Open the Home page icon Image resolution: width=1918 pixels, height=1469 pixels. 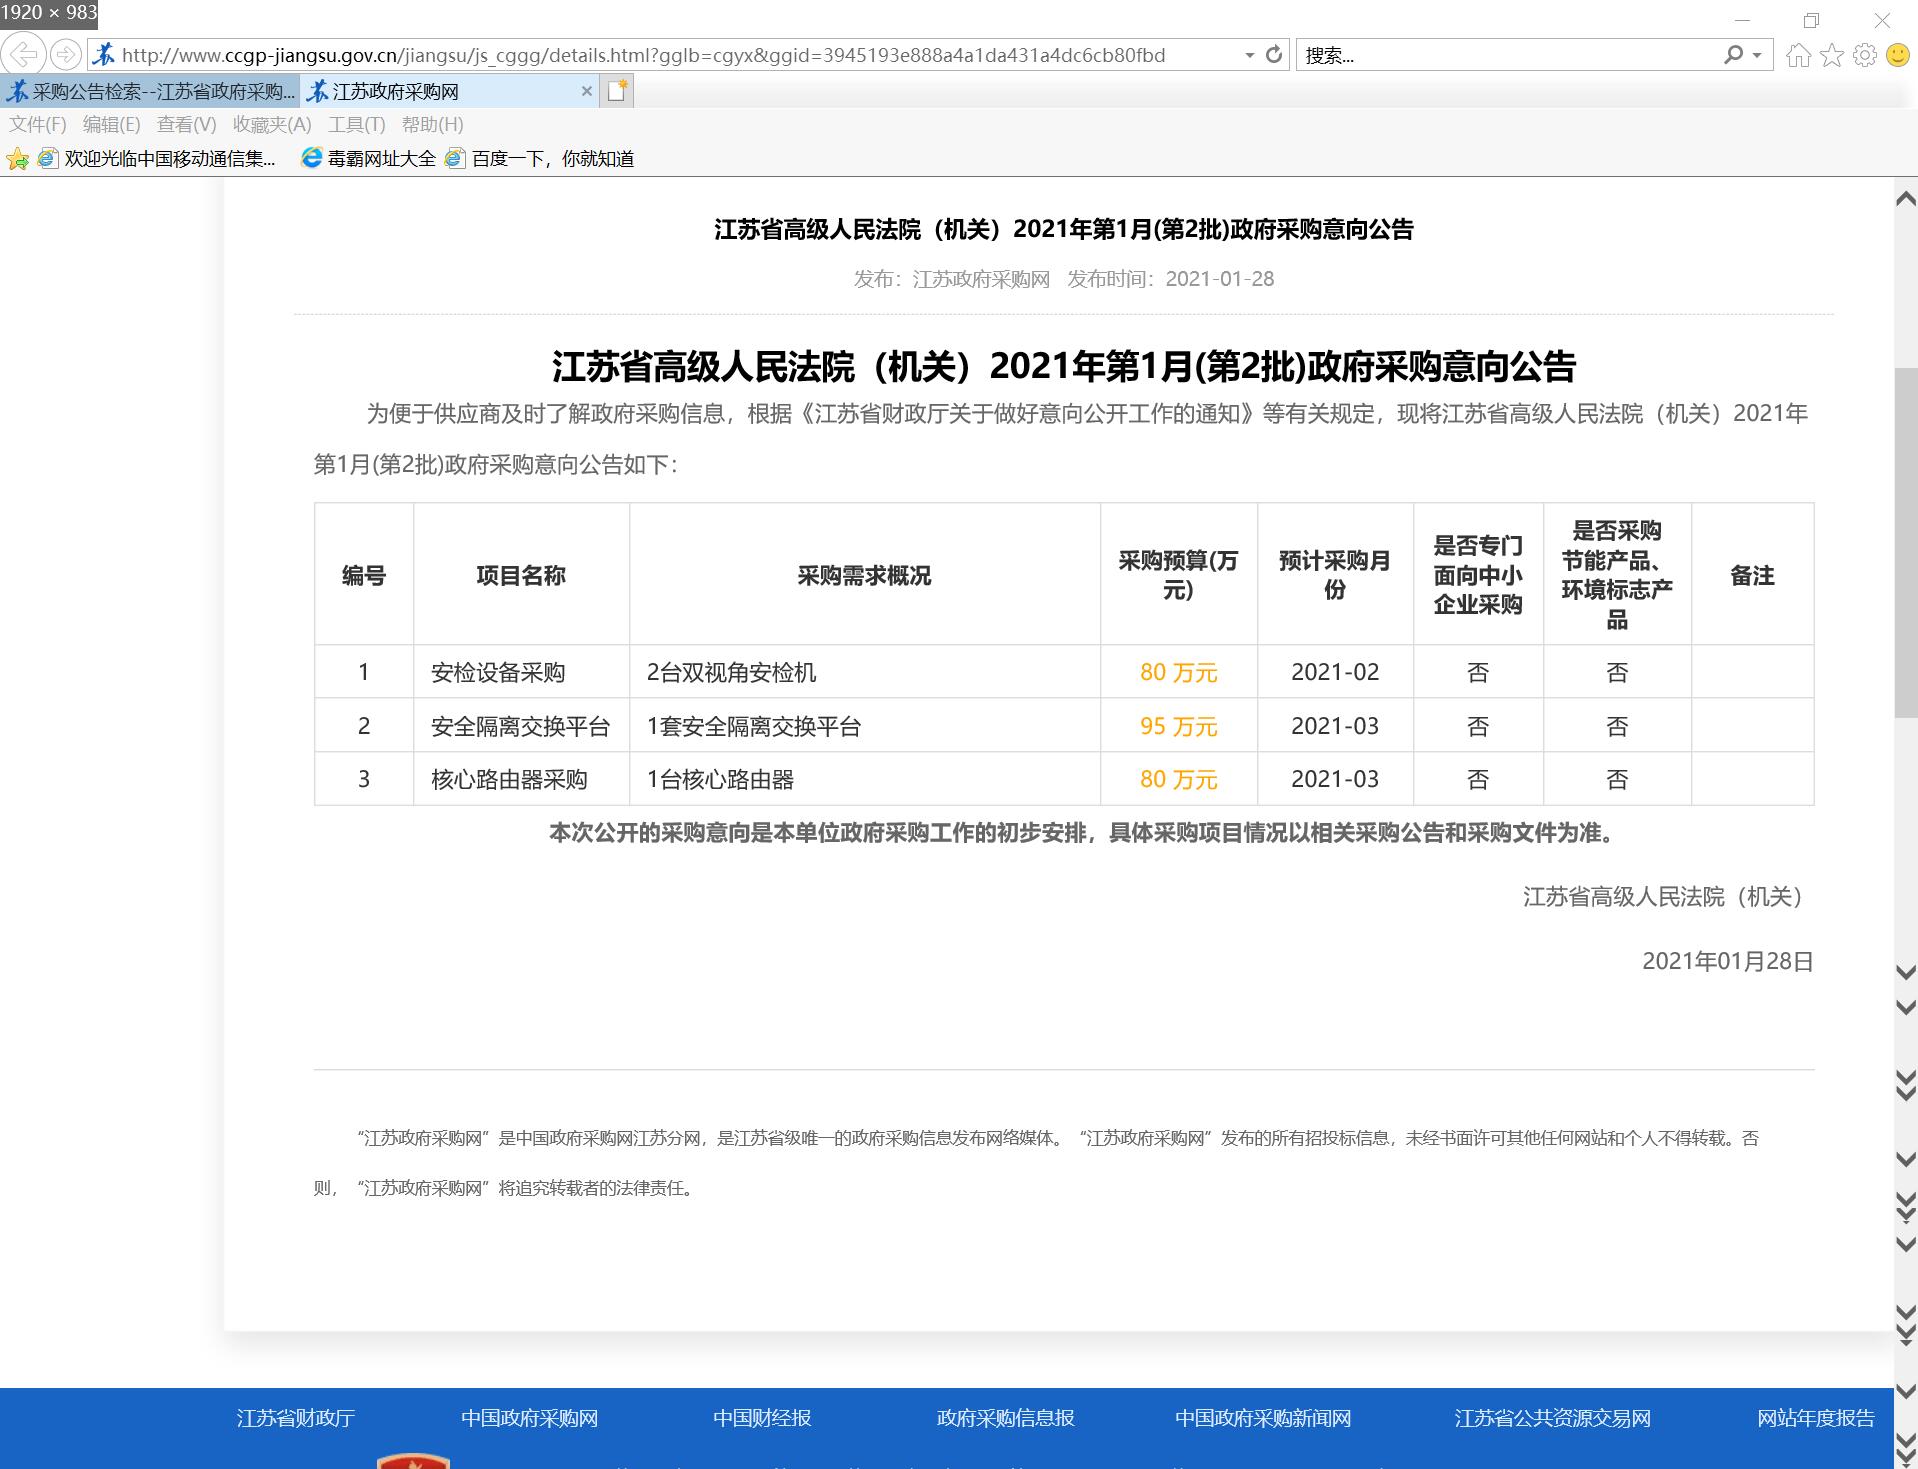[x=1798, y=55]
